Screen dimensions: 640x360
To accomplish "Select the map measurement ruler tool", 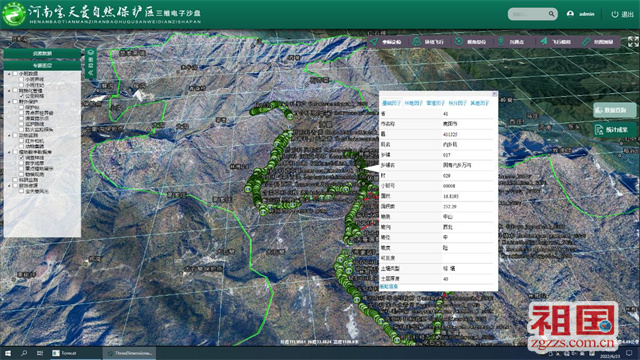I will pos(586,42).
